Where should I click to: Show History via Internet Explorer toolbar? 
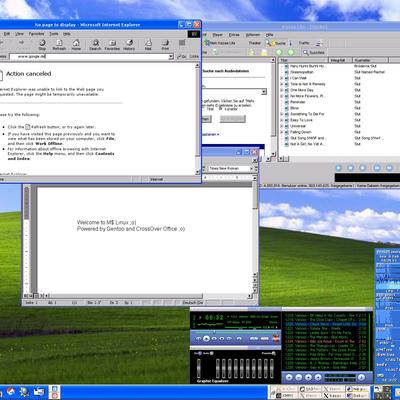point(129,45)
